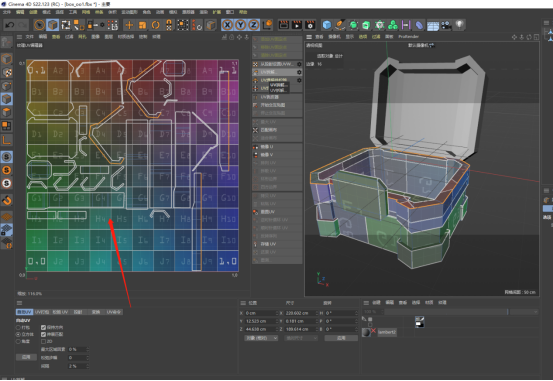Viewport: 553px width, 381px height.
Task: Open the size mode dropdown in coordinates panel
Action: pyautogui.click(x=301, y=338)
